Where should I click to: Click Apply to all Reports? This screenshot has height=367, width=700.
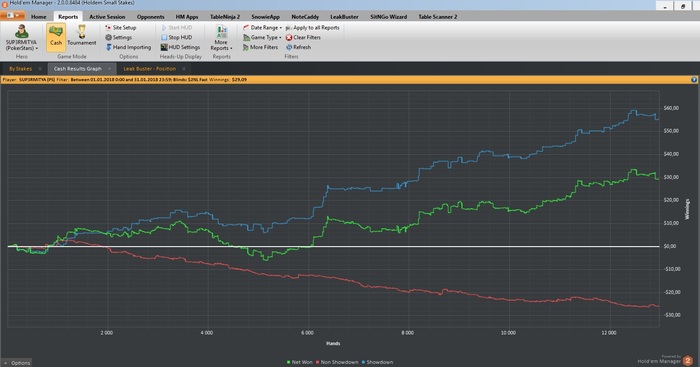click(312, 28)
